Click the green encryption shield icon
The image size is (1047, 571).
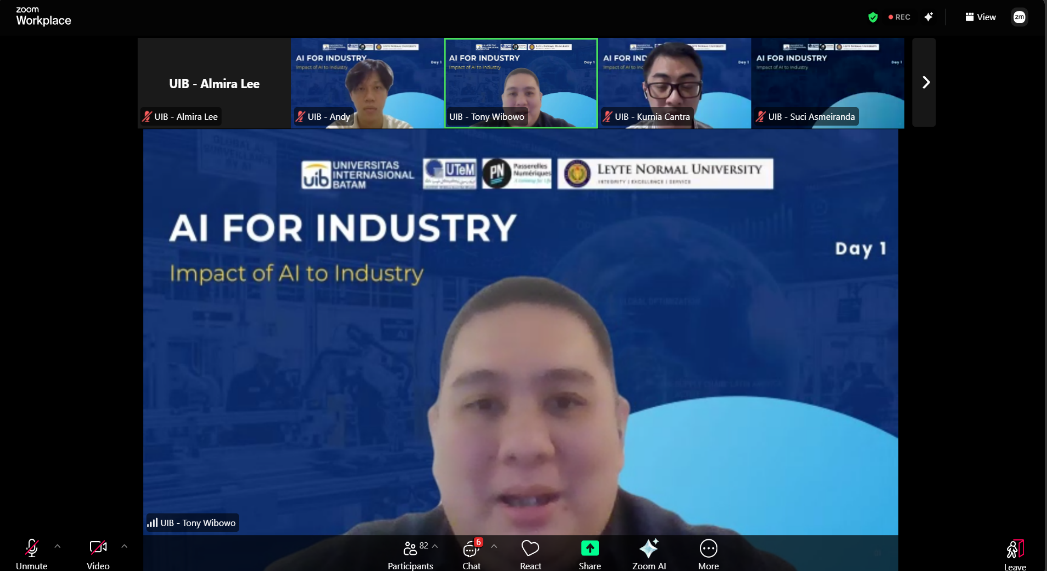[x=873, y=17]
